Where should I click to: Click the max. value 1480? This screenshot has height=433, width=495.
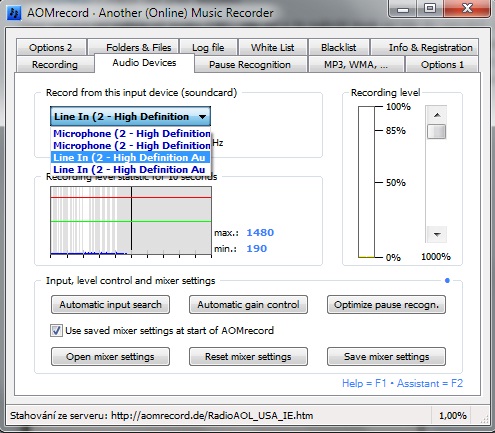click(260, 232)
